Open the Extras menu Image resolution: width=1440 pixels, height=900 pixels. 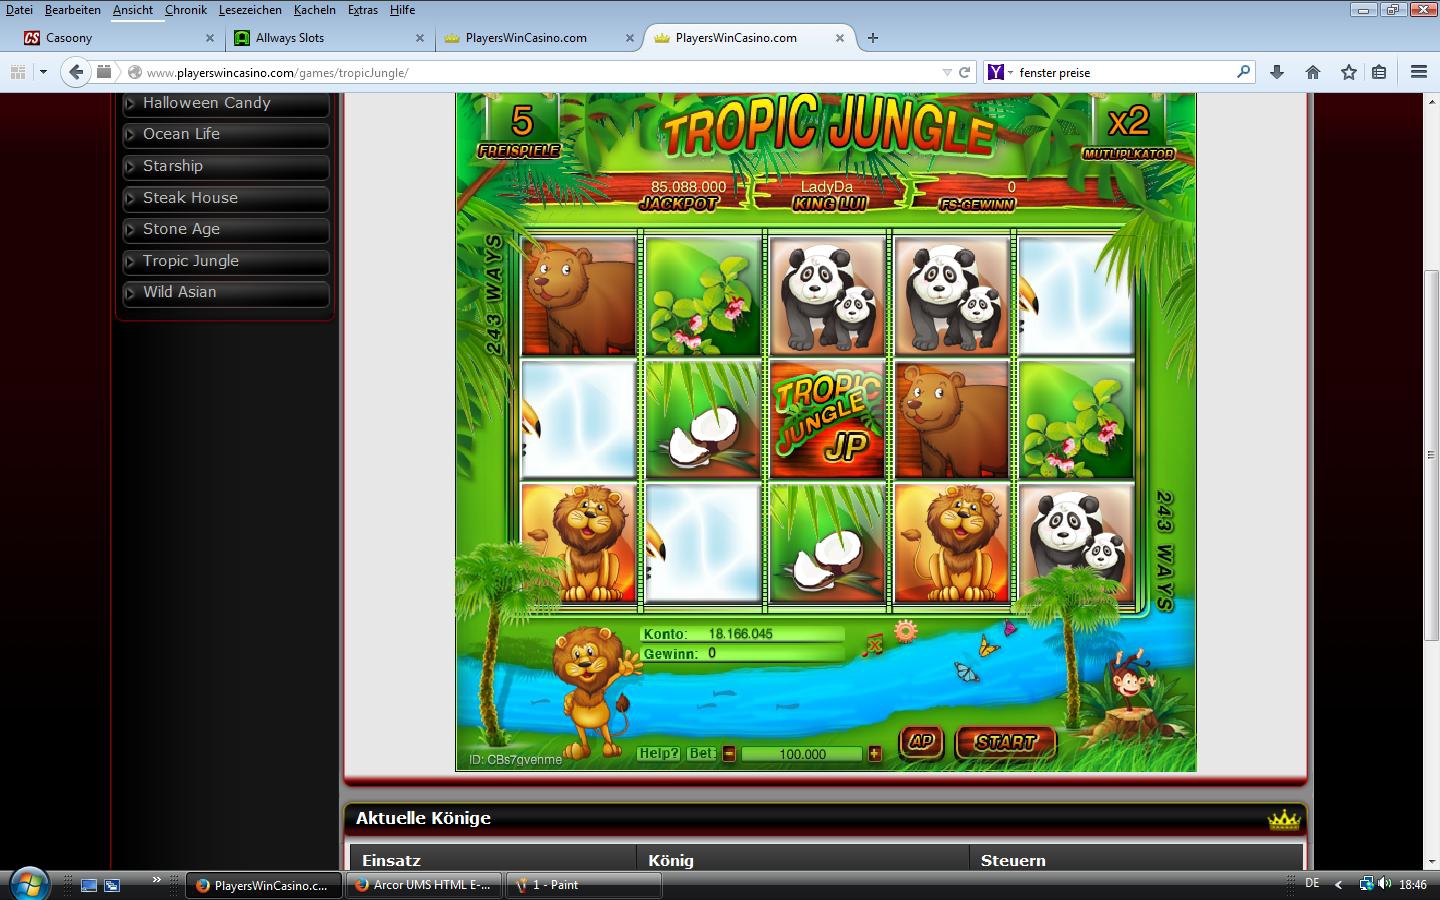363,10
